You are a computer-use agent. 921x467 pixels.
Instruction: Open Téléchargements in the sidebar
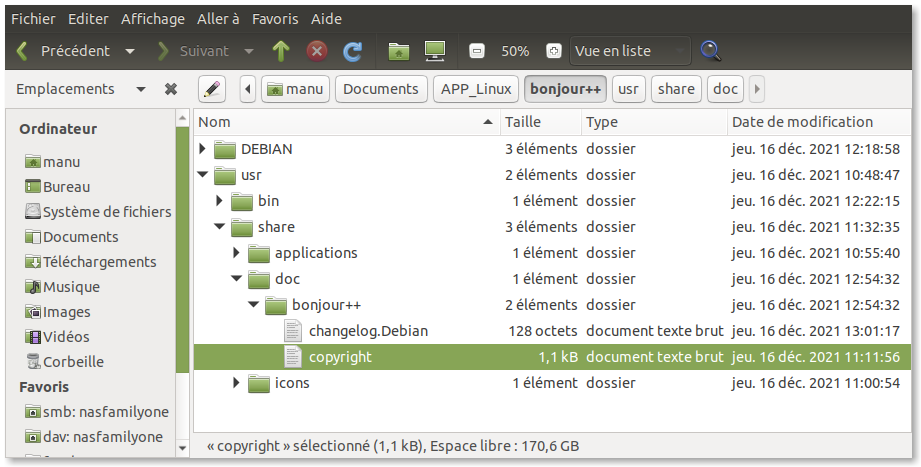90,261
